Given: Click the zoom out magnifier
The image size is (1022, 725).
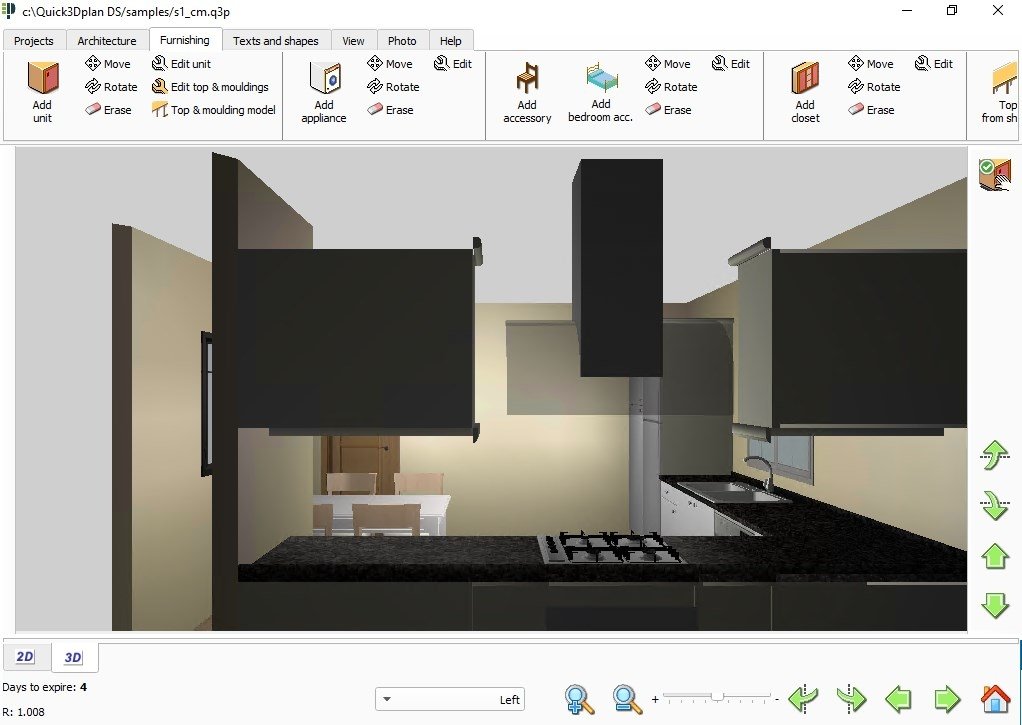Looking at the screenshot, I should coord(628,699).
